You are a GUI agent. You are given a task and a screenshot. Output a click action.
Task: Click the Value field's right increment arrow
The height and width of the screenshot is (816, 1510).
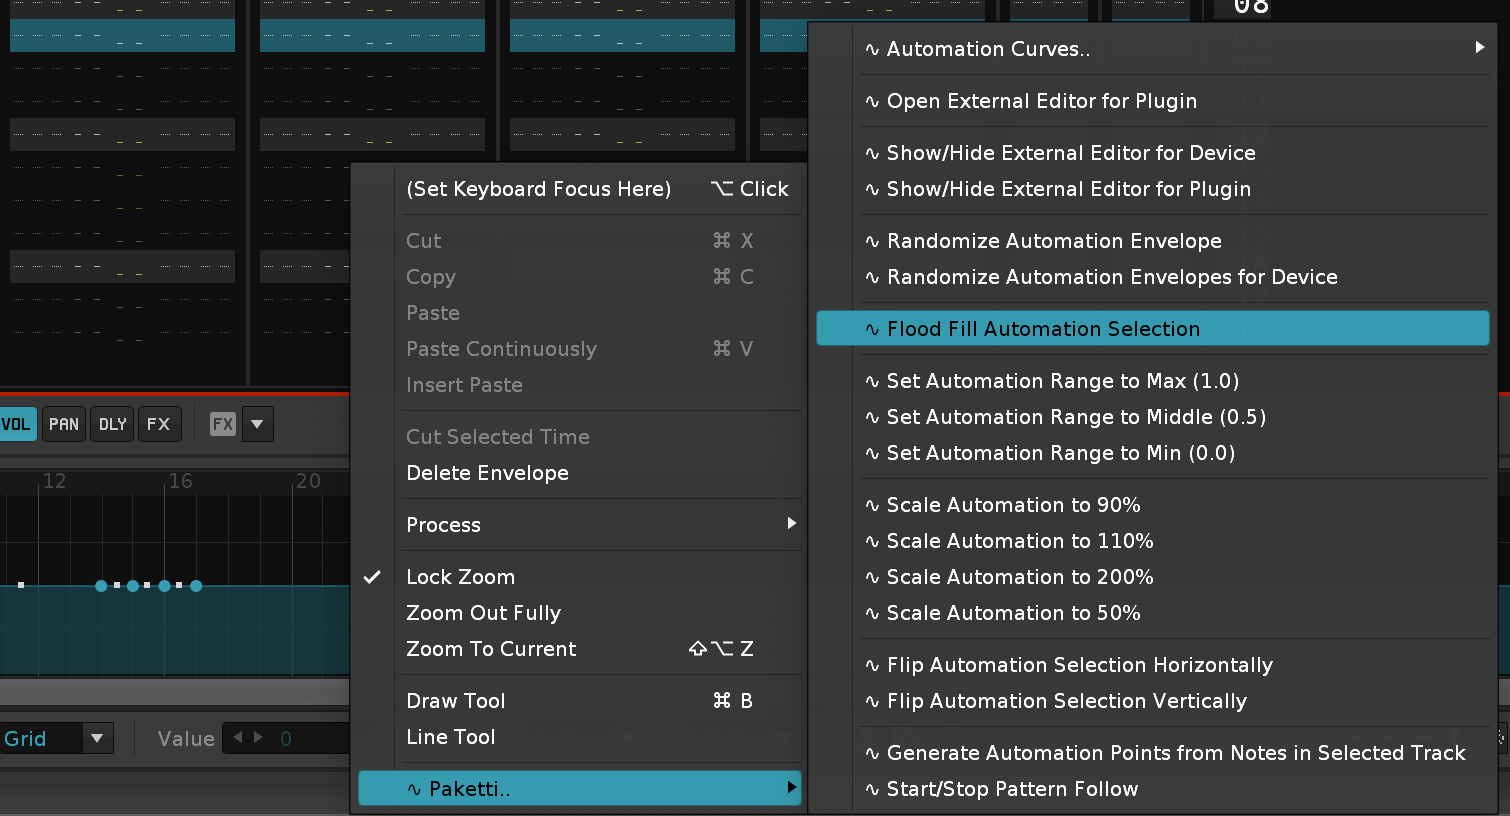(259, 738)
